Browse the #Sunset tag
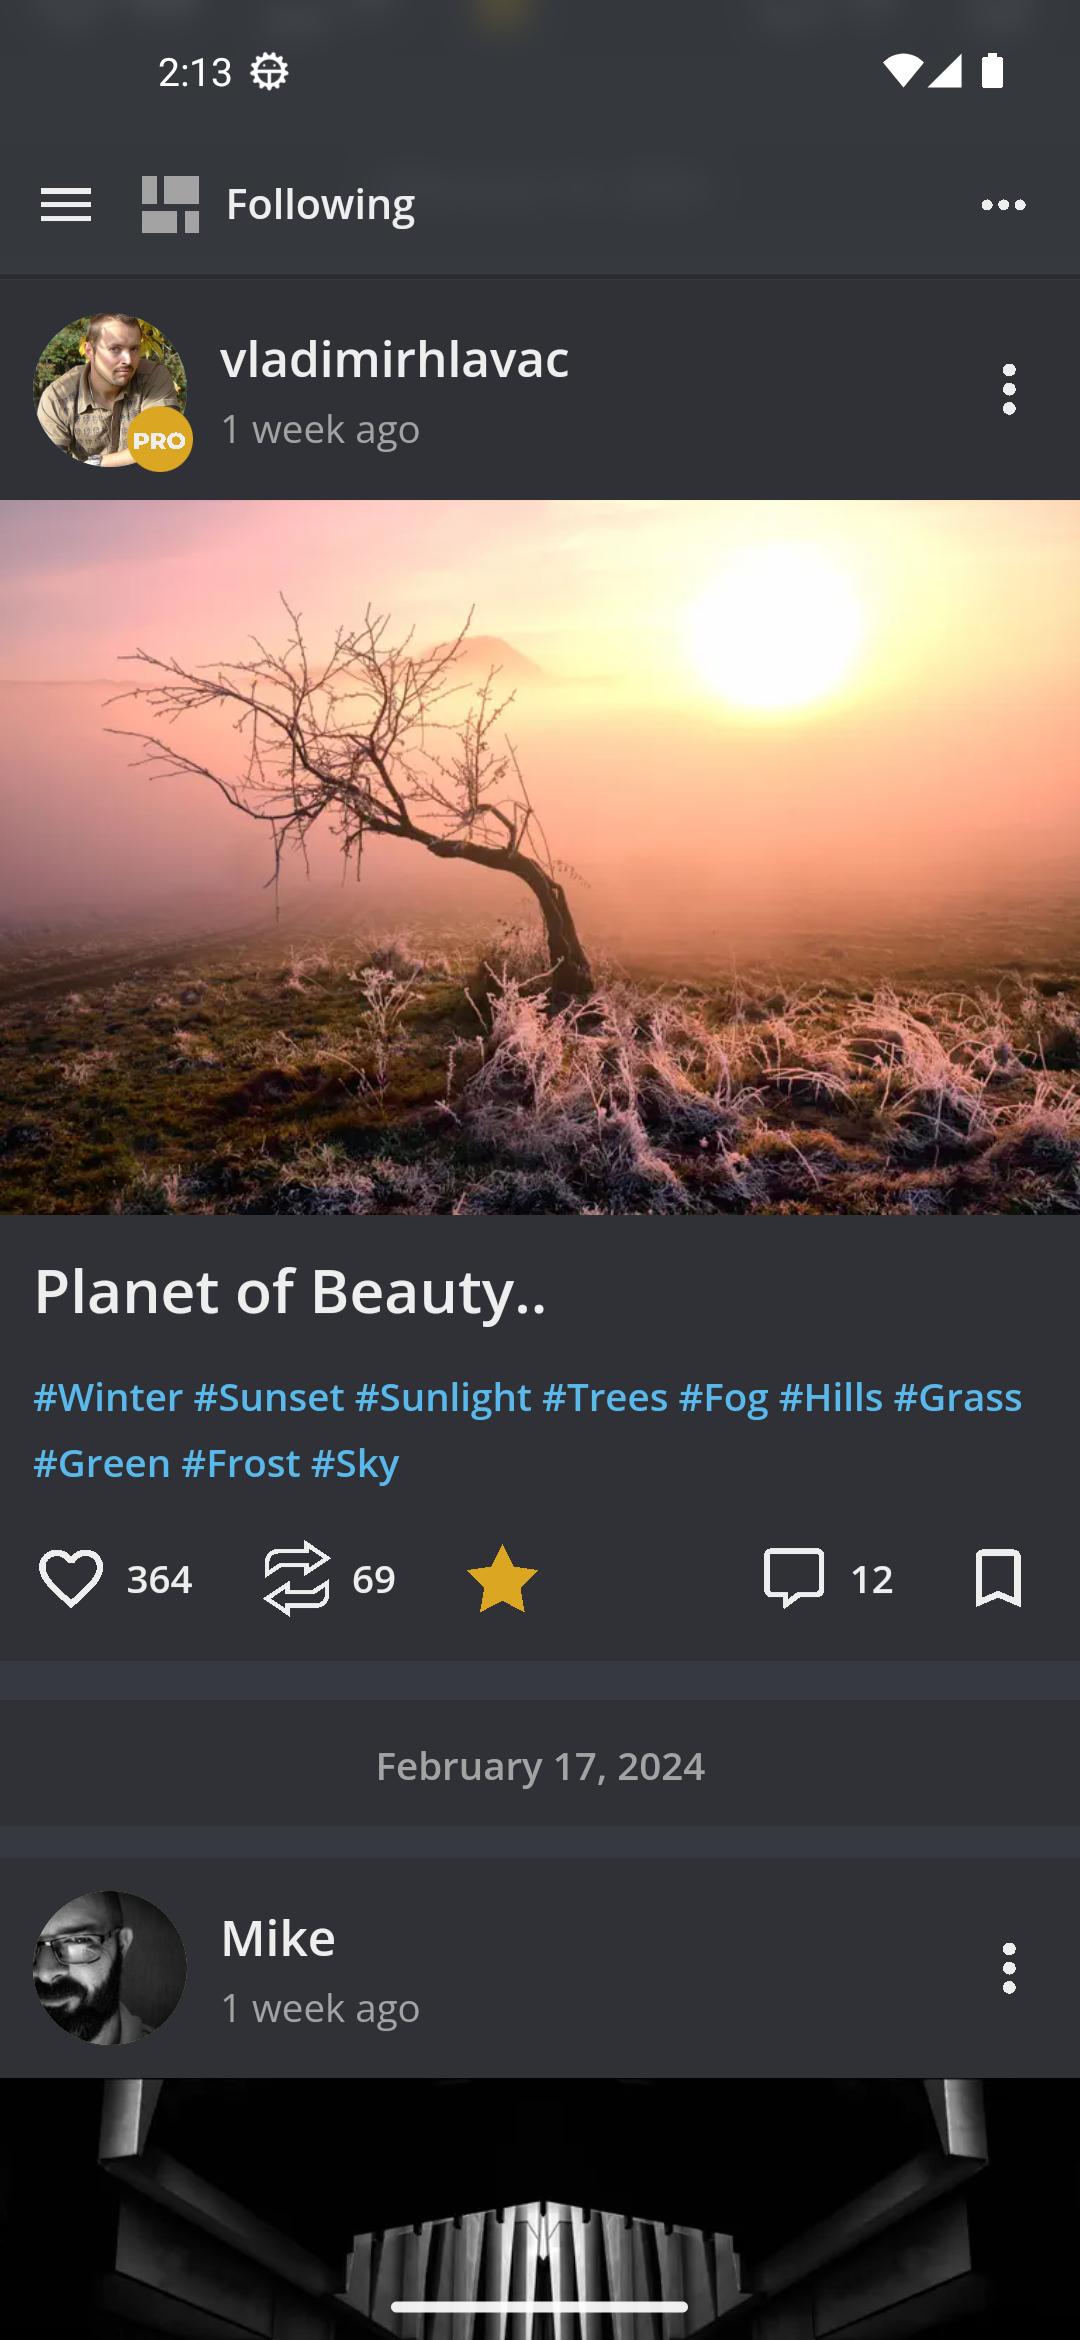Viewport: 1080px width, 2340px height. pyautogui.click(x=269, y=1397)
